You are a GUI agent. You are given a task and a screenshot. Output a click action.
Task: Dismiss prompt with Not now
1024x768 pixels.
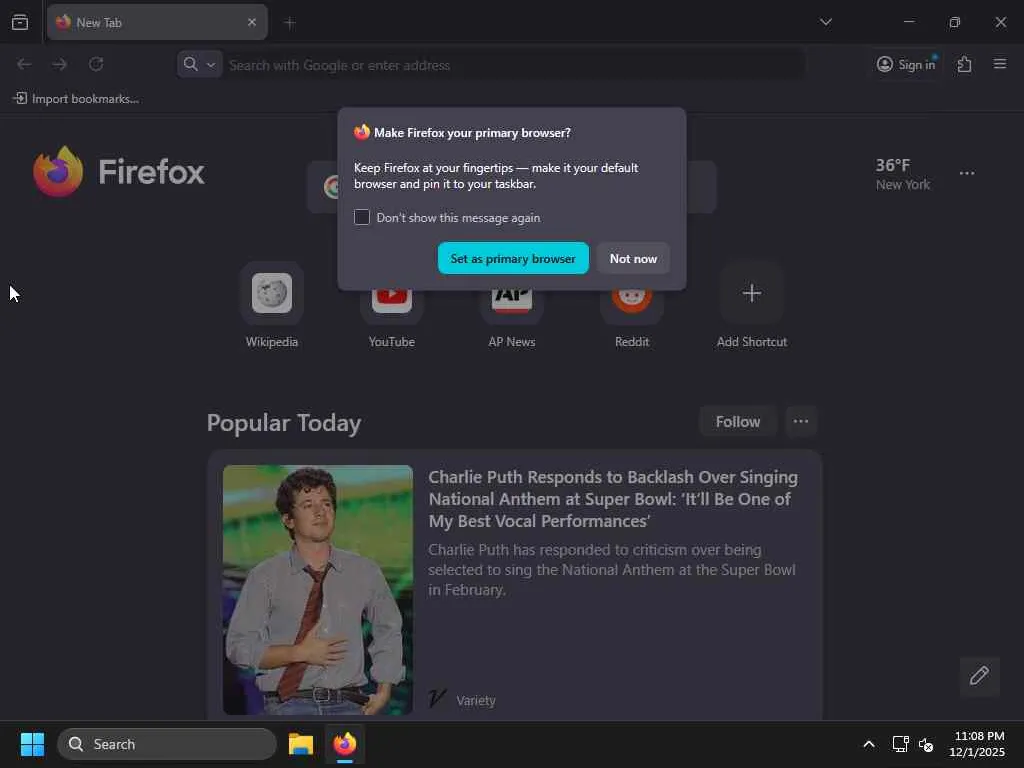[x=633, y=259]
